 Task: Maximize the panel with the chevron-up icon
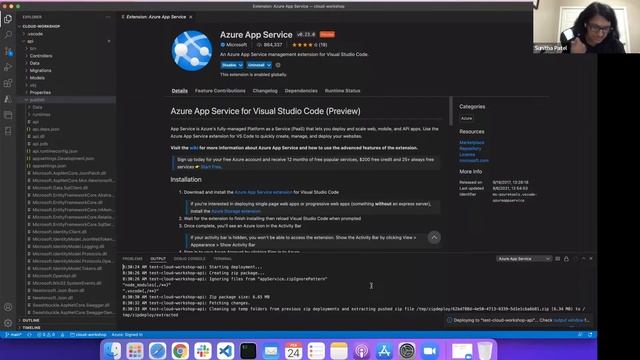pyautogui.click(x=583, y=259)
